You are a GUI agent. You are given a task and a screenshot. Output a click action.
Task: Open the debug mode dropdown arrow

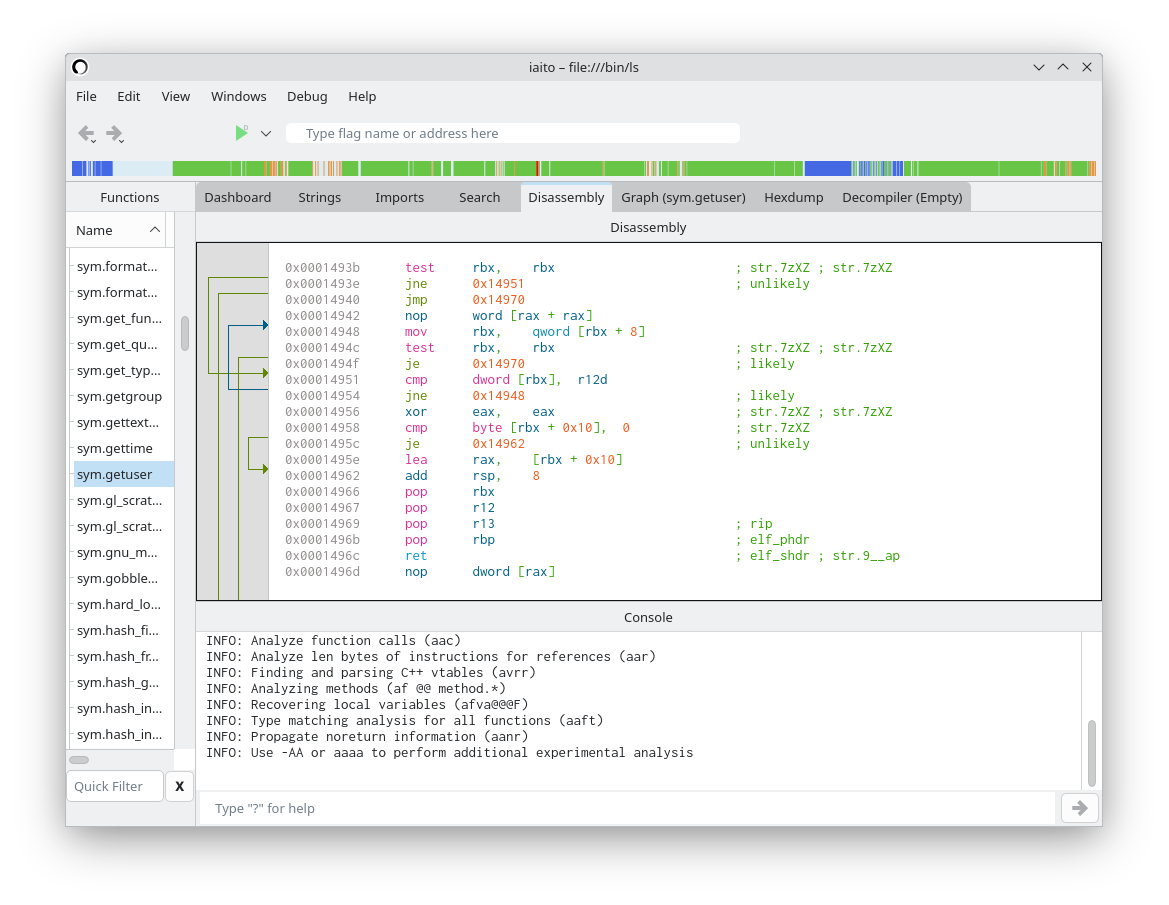point(266,133)
